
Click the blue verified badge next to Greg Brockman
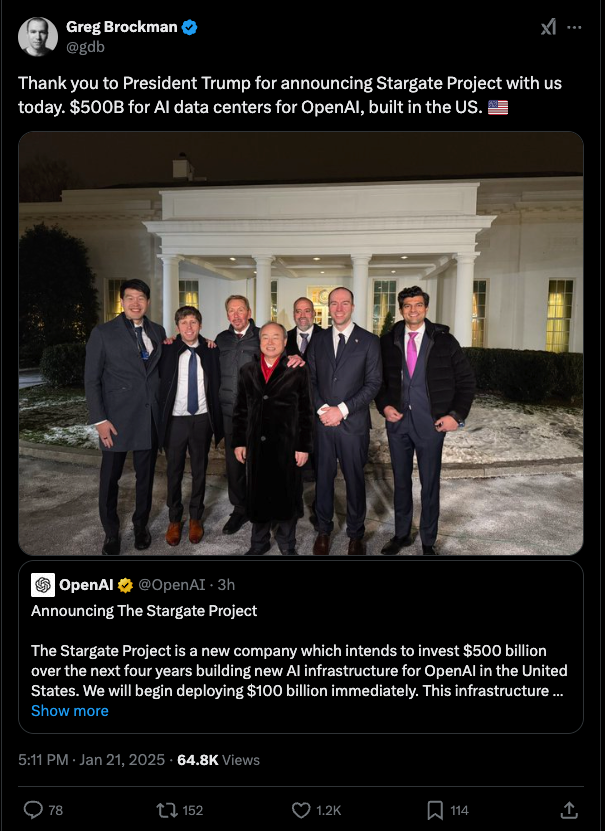tap(190, 27)
